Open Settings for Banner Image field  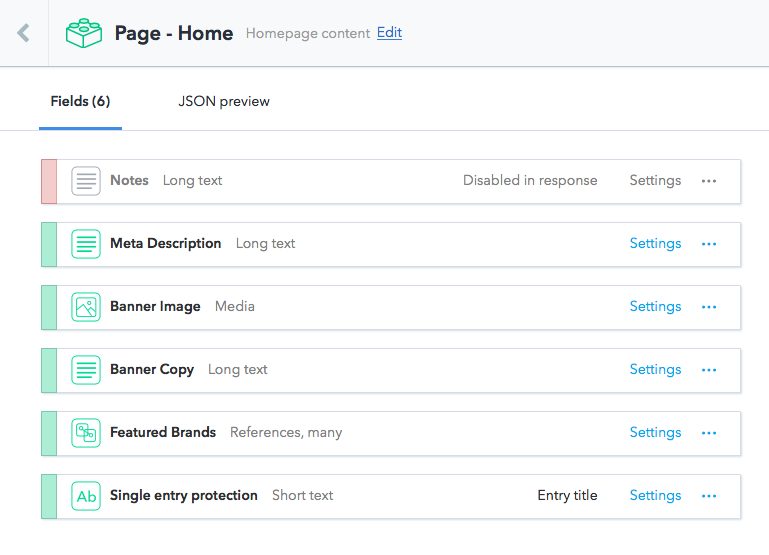pyautogui.click(x=655, y=306)
